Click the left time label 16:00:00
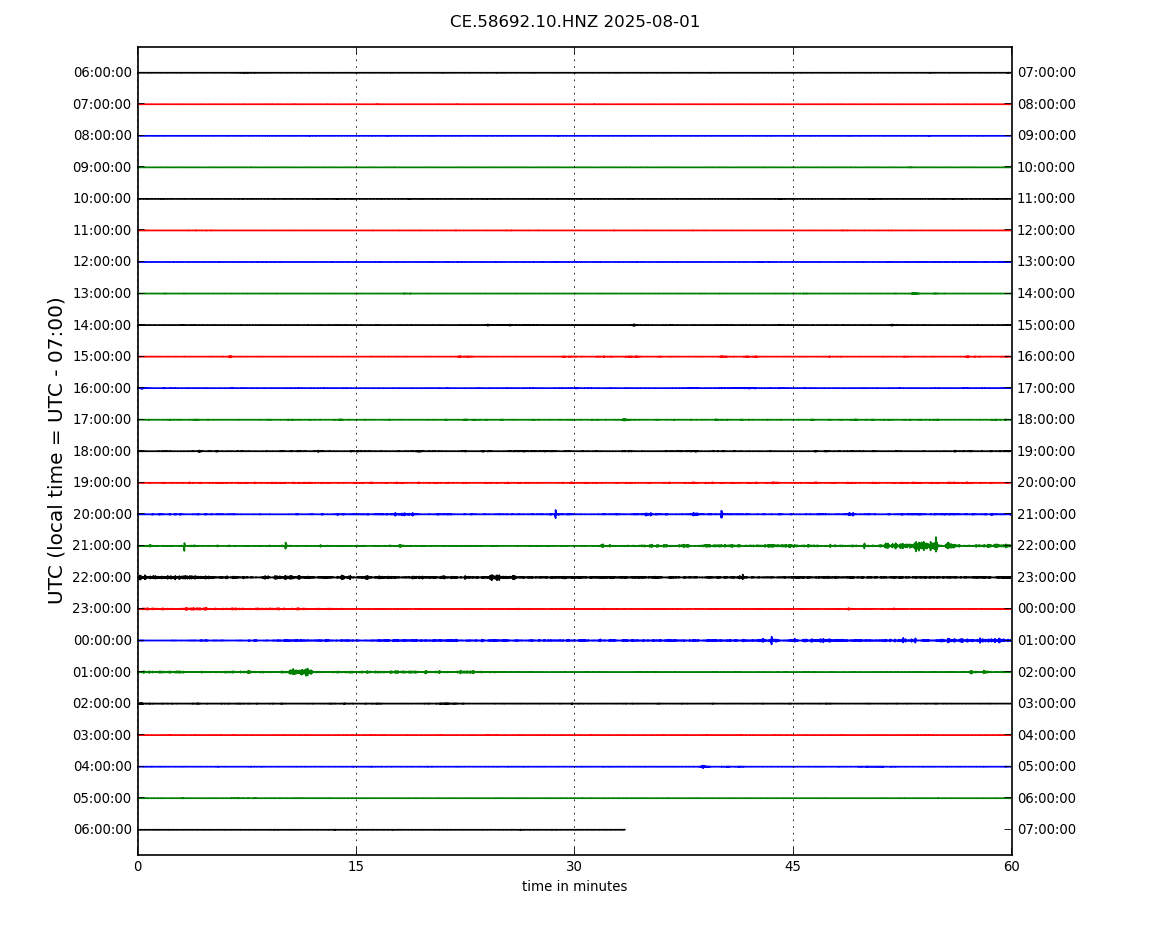 point(103,388)
